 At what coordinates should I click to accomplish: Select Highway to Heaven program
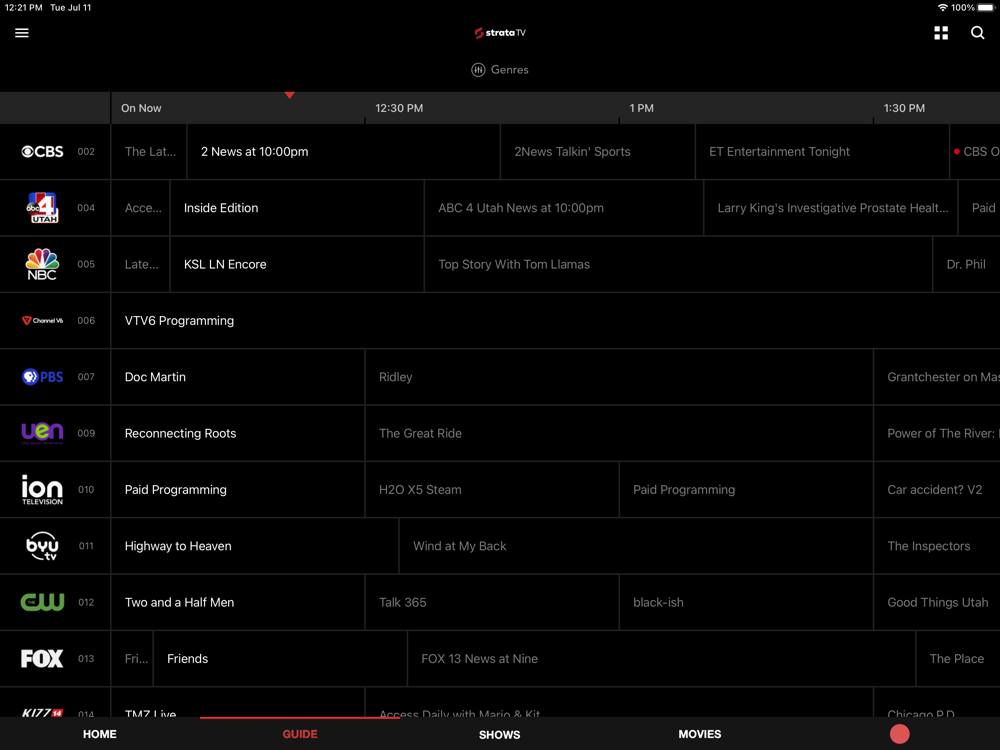coord(255,546)
